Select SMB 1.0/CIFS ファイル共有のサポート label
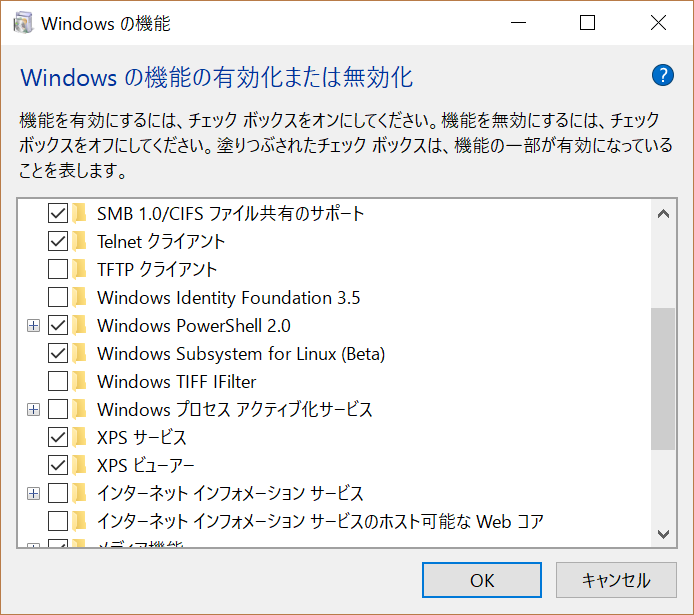This screenshot has height=615, width=694. click(231, 214)
